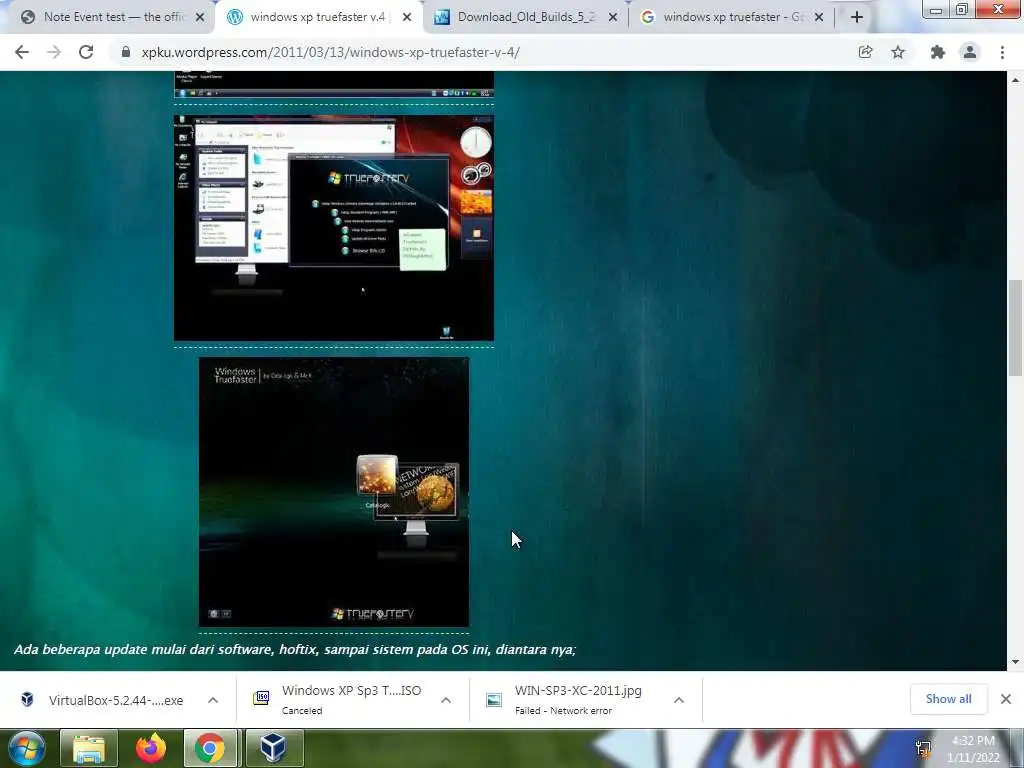Click ISO file icon in downloads bar
1024x768 pixels.
click(261, 698)
